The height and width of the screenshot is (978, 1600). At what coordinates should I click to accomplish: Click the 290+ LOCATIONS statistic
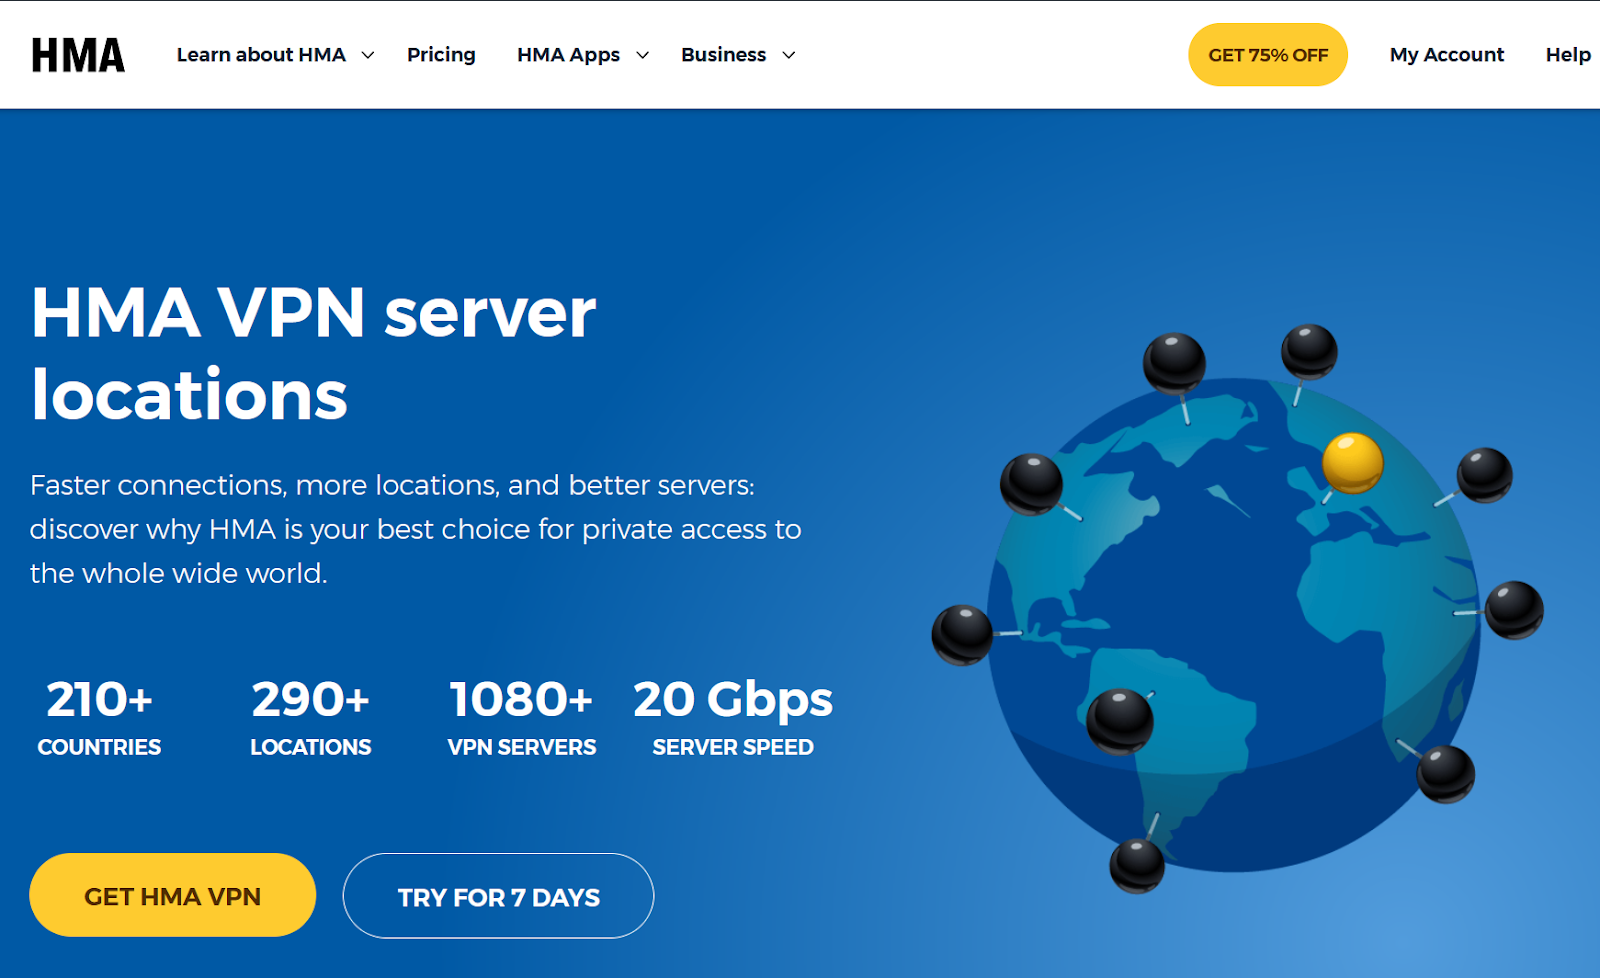[310, 717]
